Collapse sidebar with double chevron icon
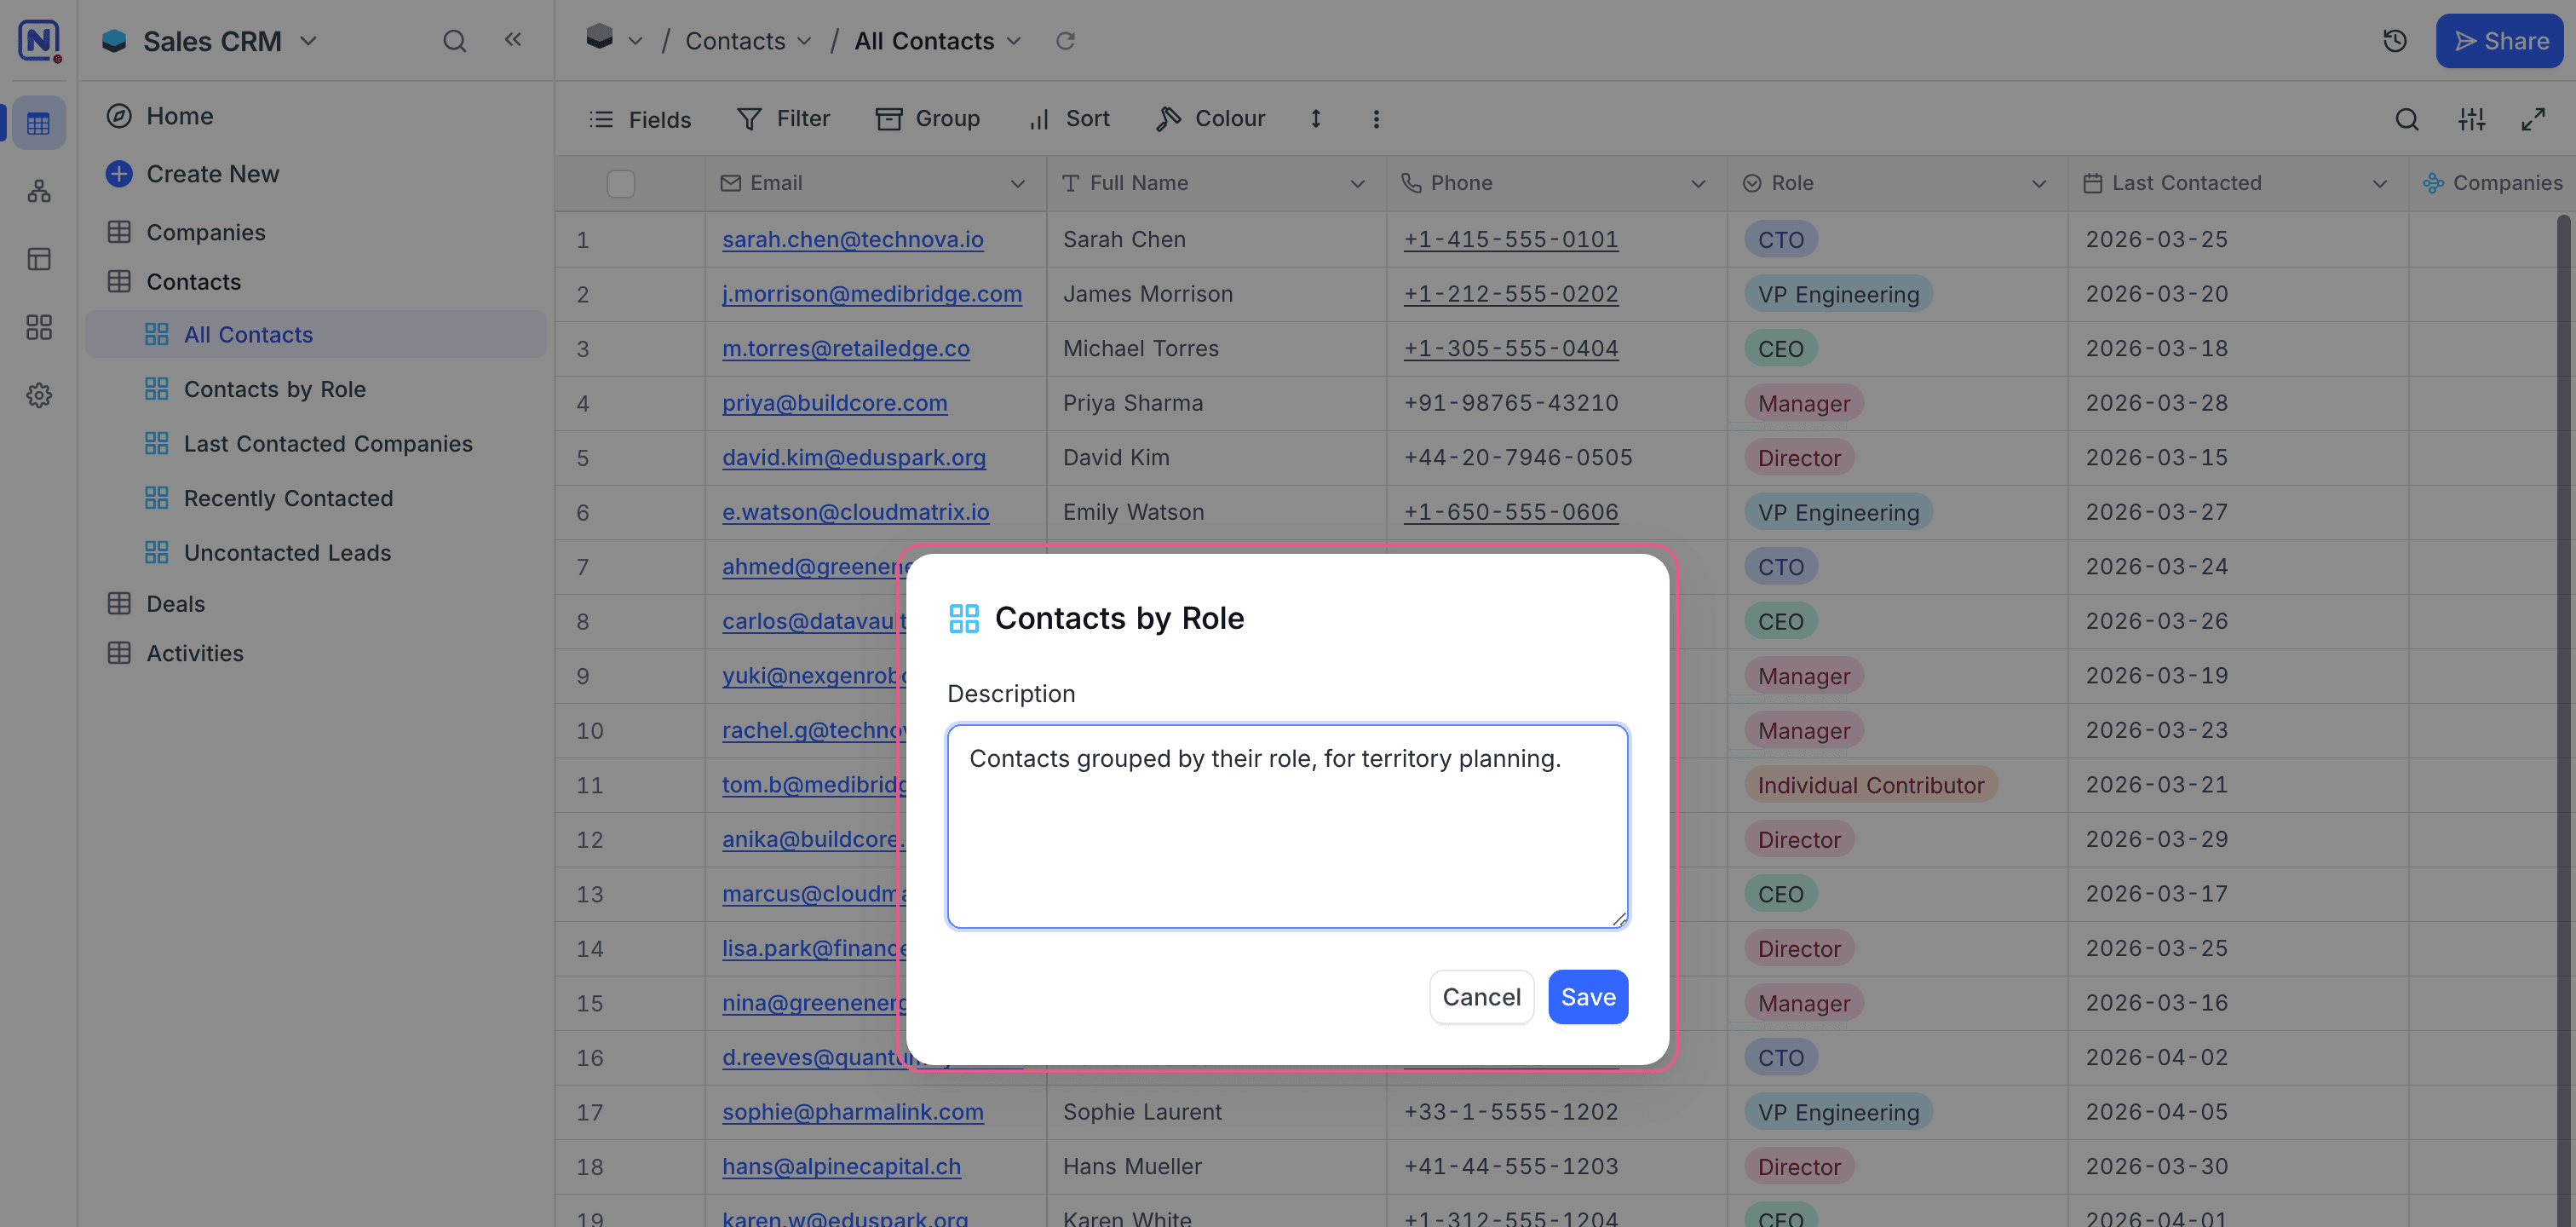The width and height of the screenshot is (2576, 1227). tap(513, 40)
